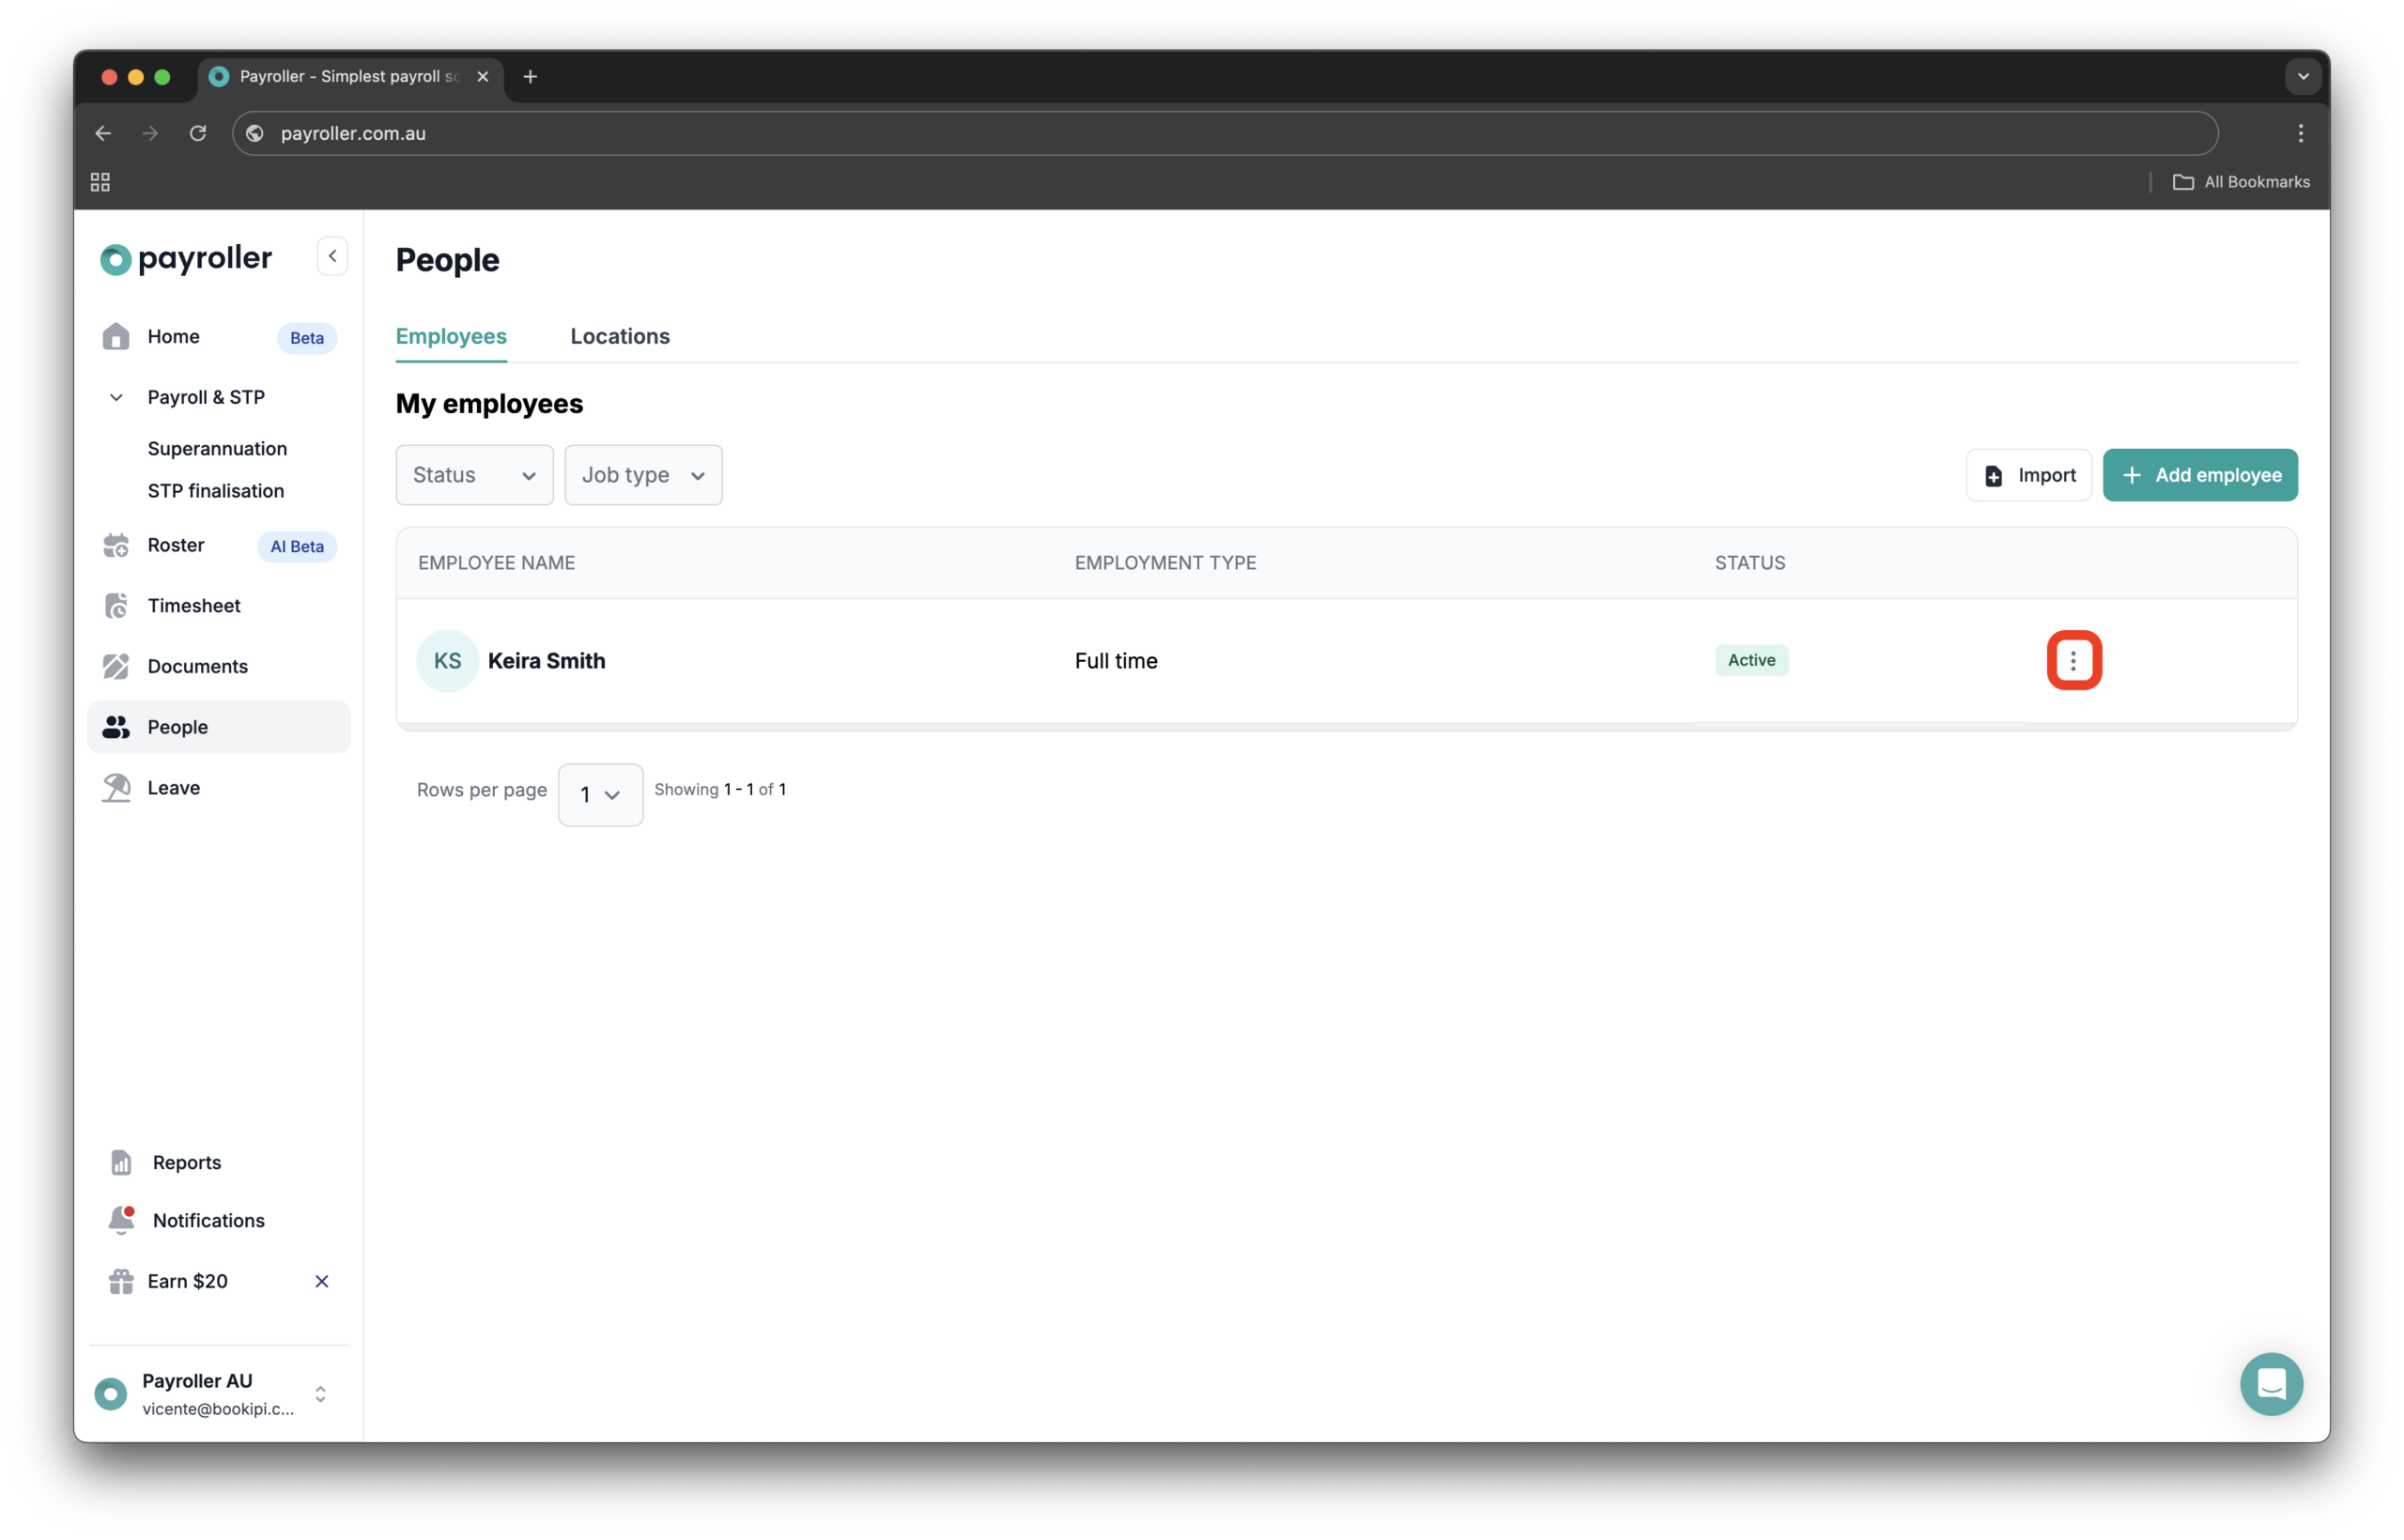Open the chat support bubble
The height and width of the screenshot is (1540, 2404).
[x=2271, y=1384]
